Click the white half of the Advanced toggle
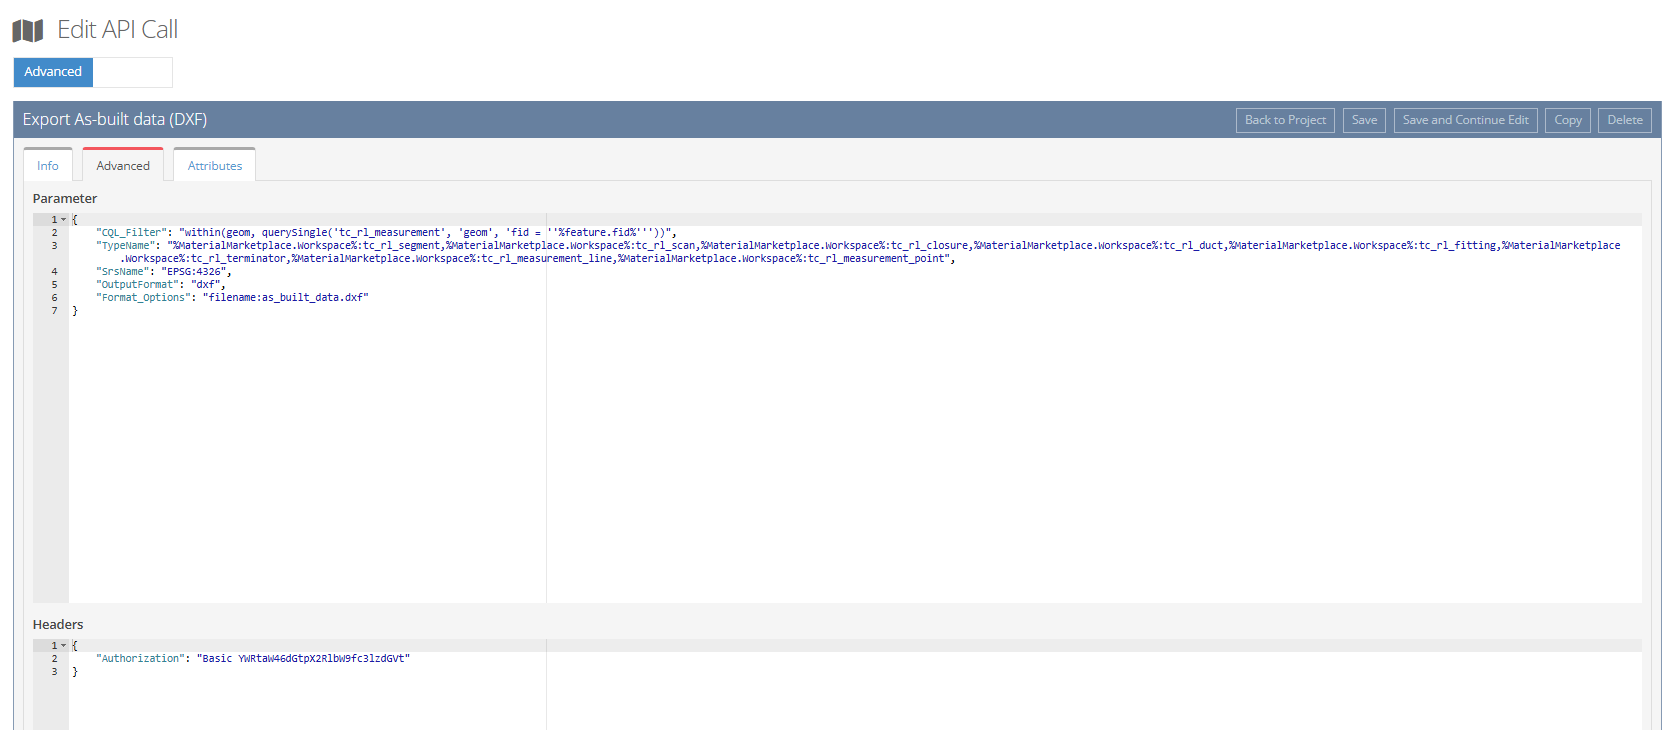Viewport: 1670px width, 730px height. [x=132, y=72]
